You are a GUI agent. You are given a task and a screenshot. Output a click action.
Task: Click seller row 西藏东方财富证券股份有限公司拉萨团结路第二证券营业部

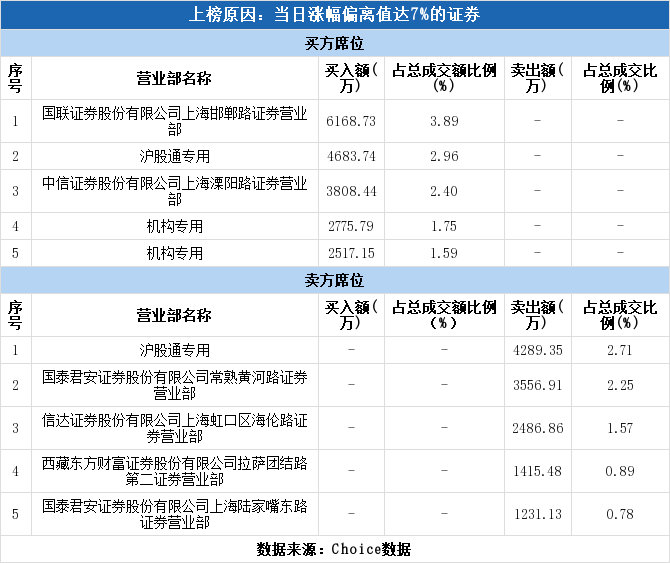click(x=174, y=471)
